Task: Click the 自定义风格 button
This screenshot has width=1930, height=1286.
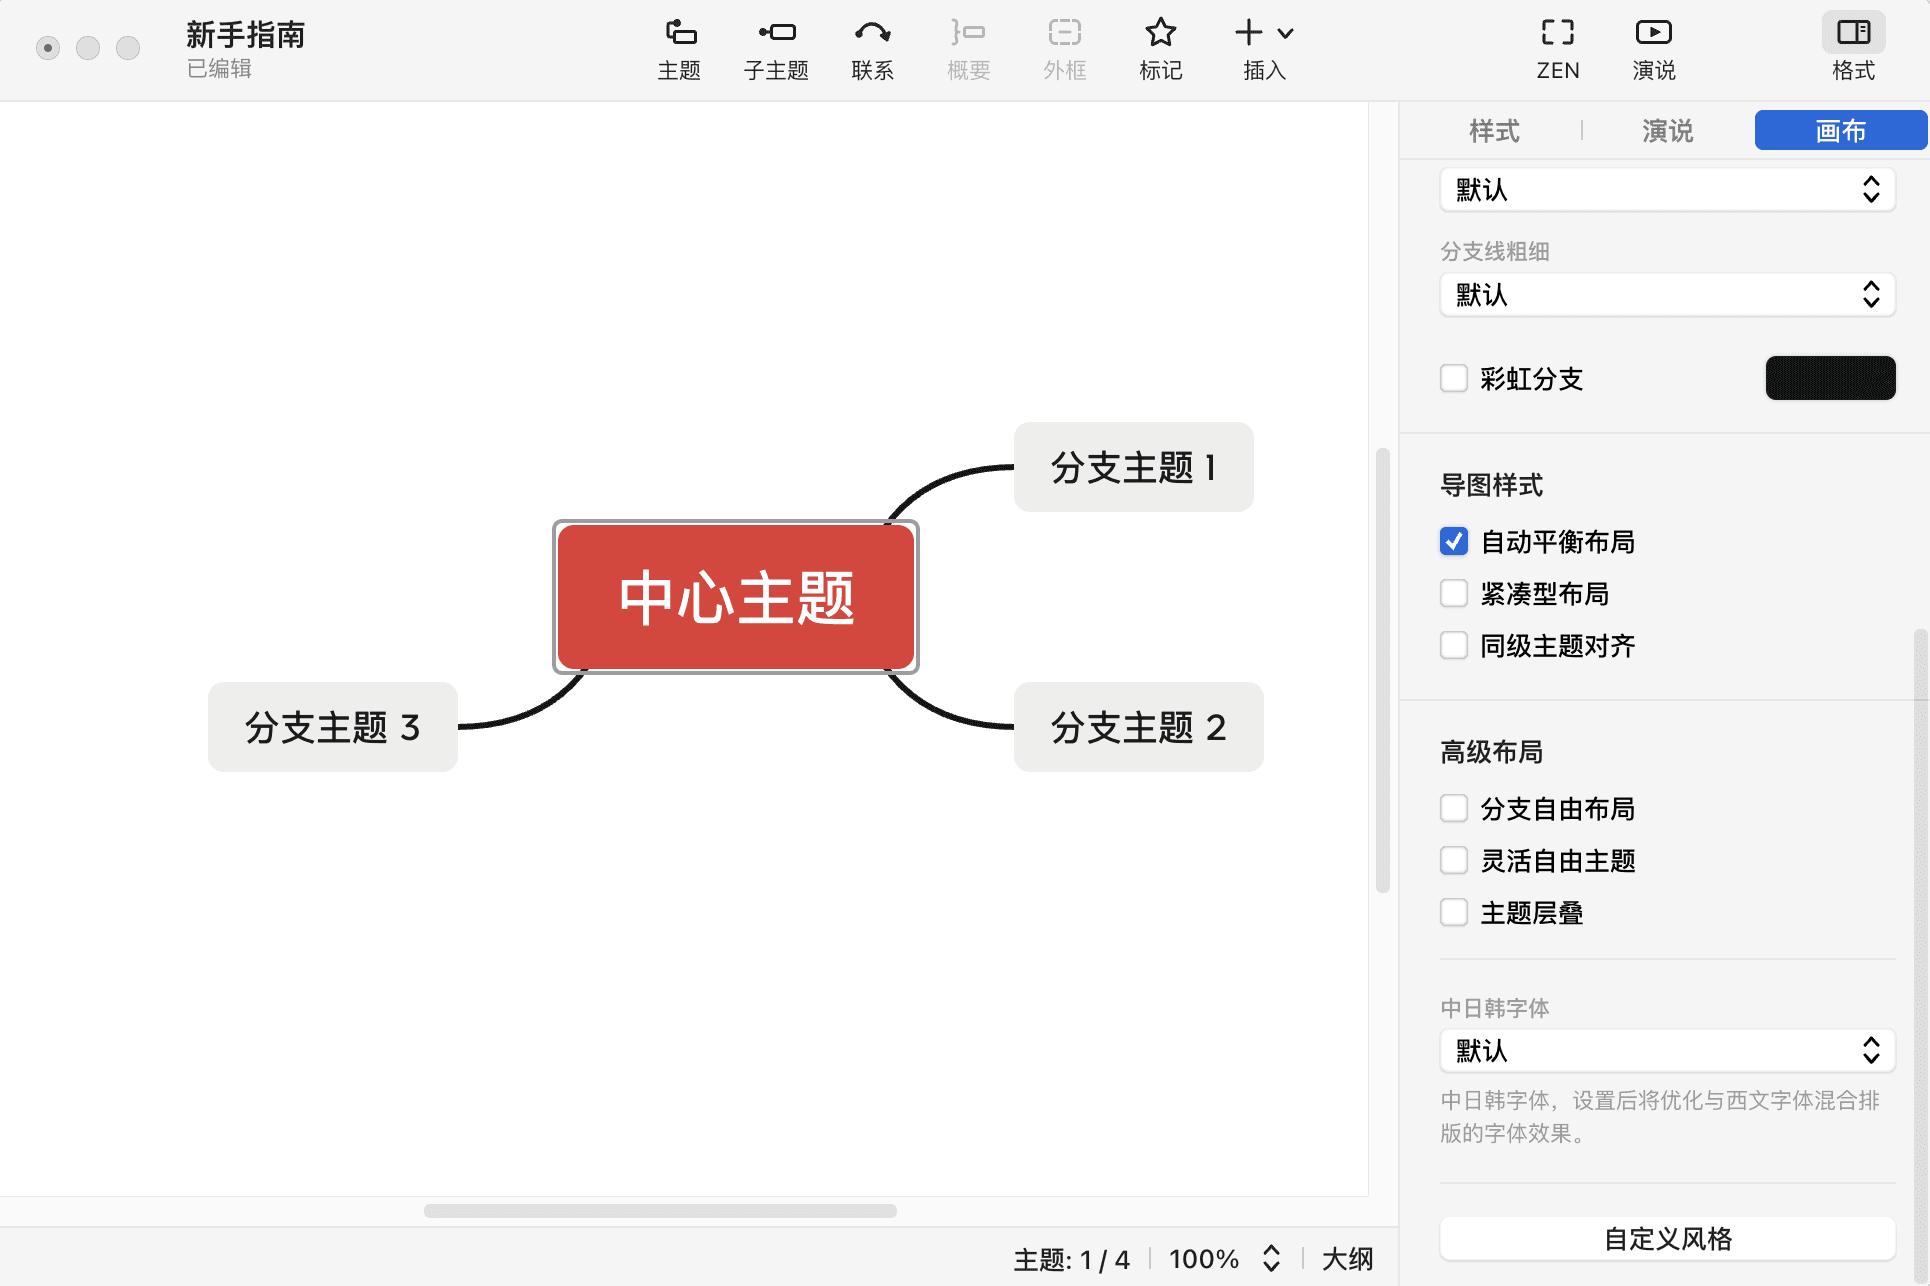Action: click(1666, 1238)
